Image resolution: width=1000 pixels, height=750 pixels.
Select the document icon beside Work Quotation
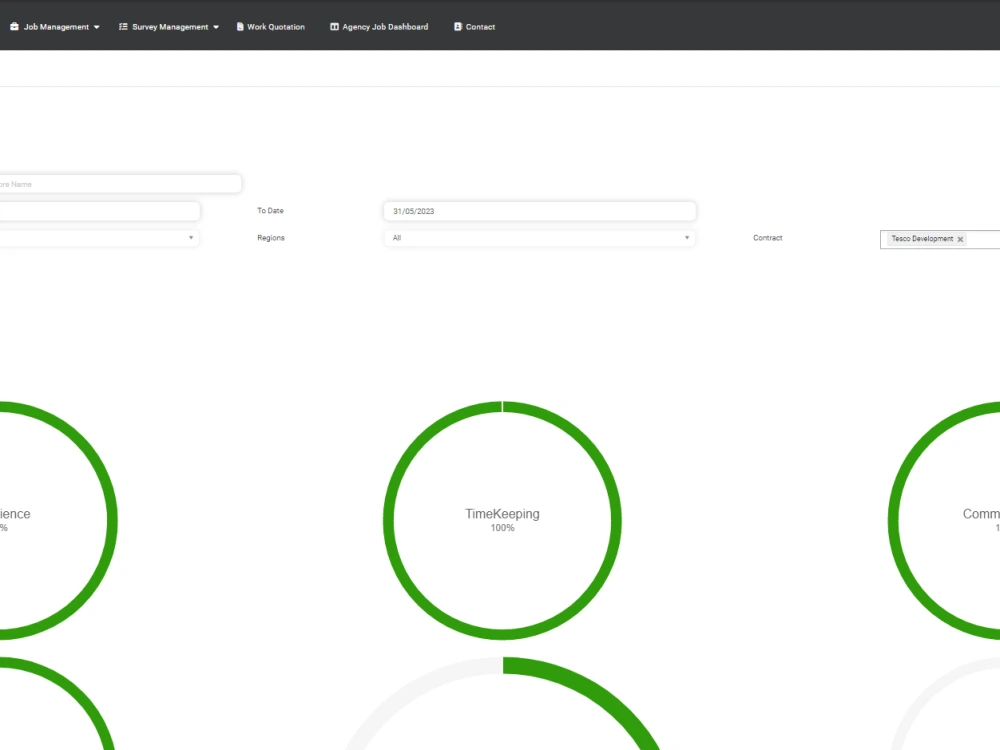[x=240, y=27]
